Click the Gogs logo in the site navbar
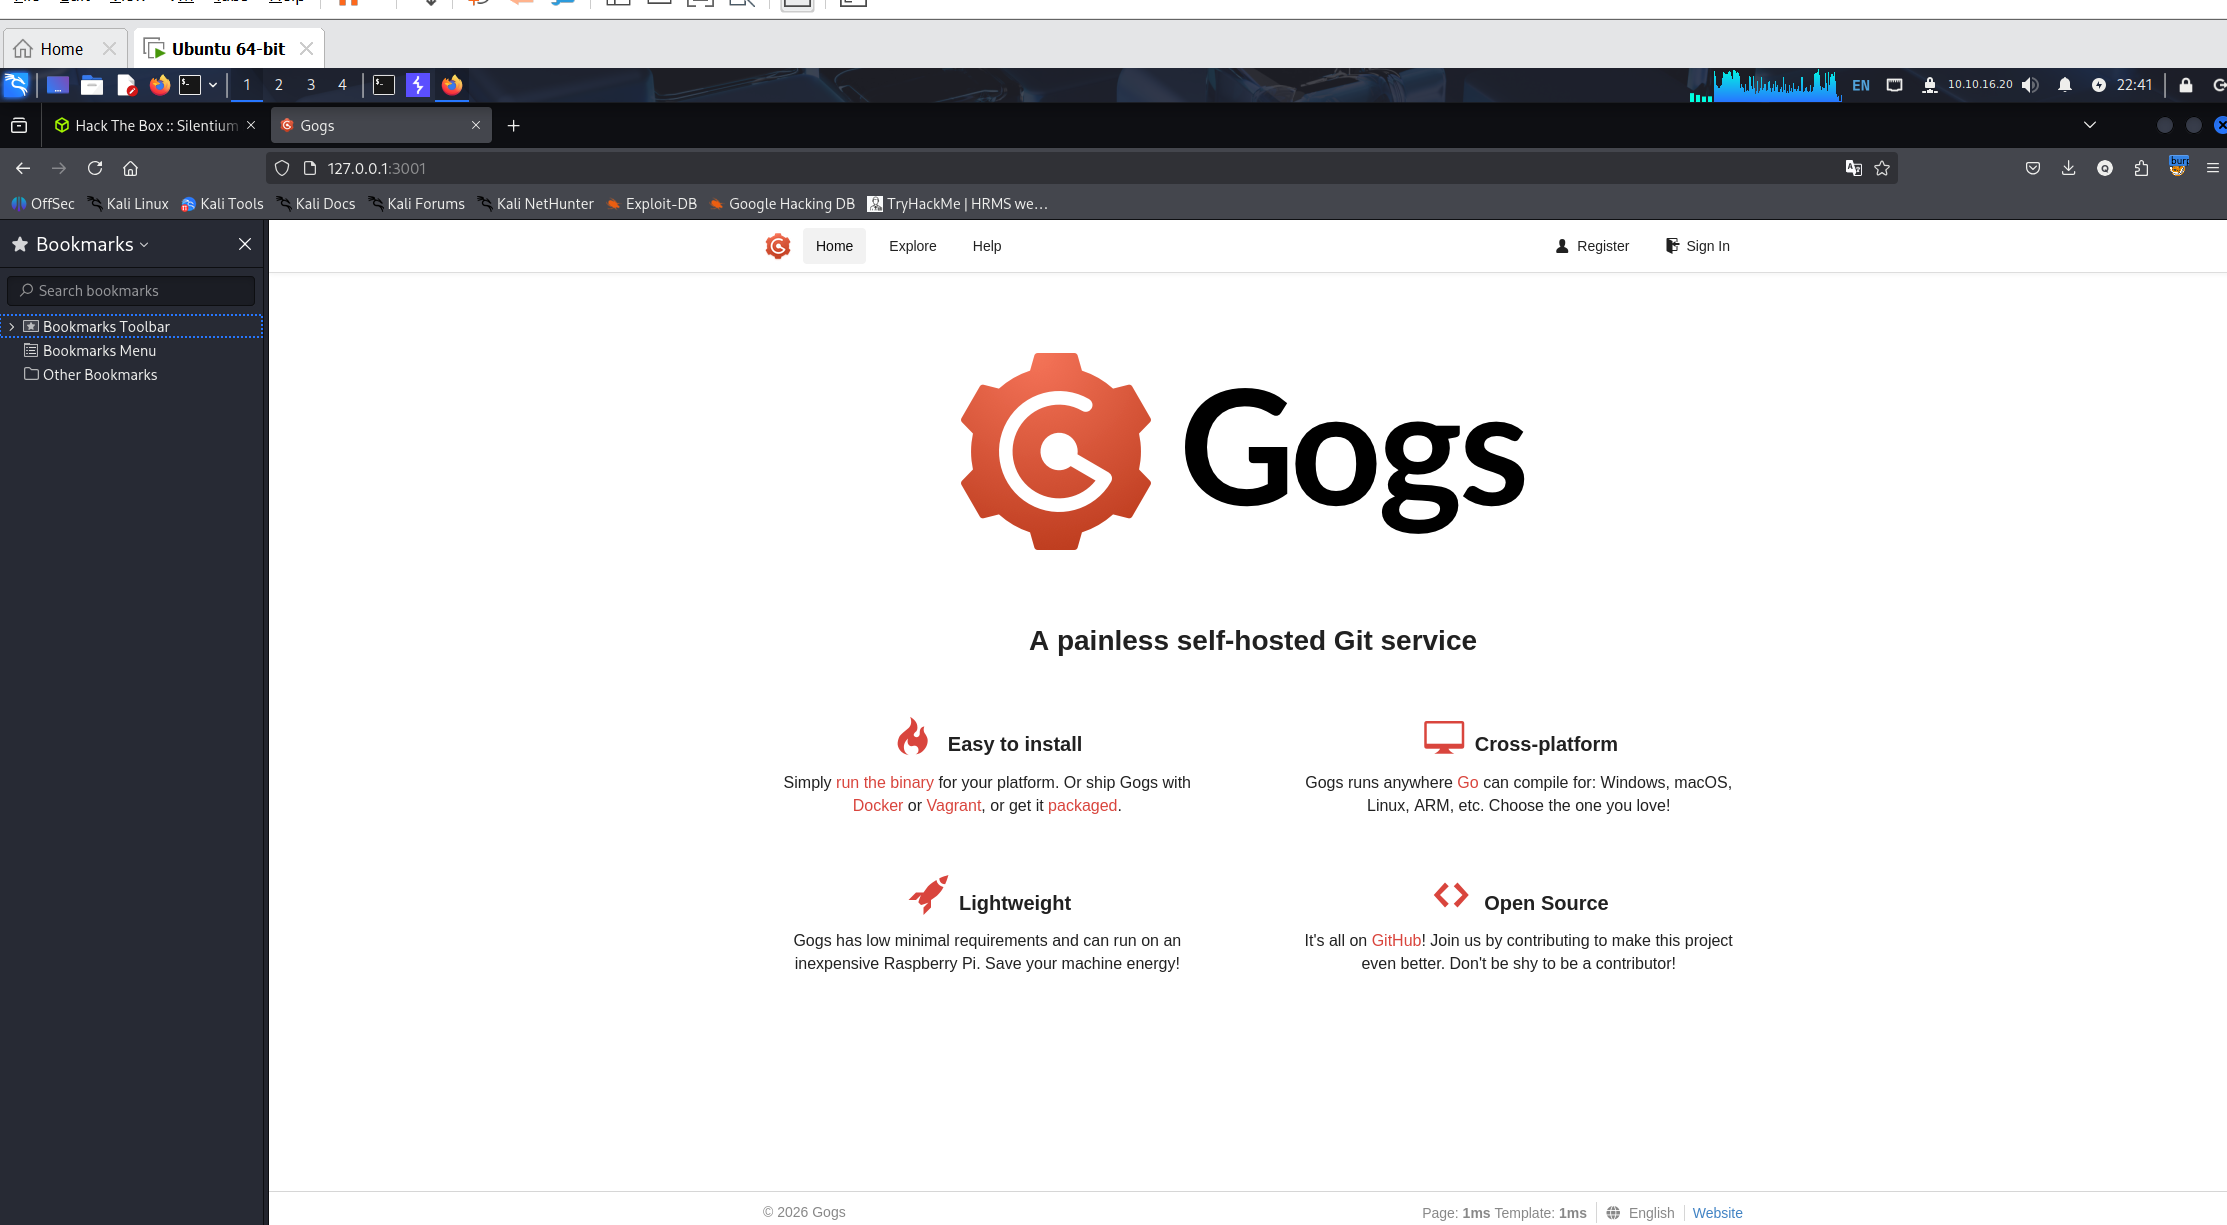Viewport: 2227px width, 1225px height. click(x=777, y=246)
